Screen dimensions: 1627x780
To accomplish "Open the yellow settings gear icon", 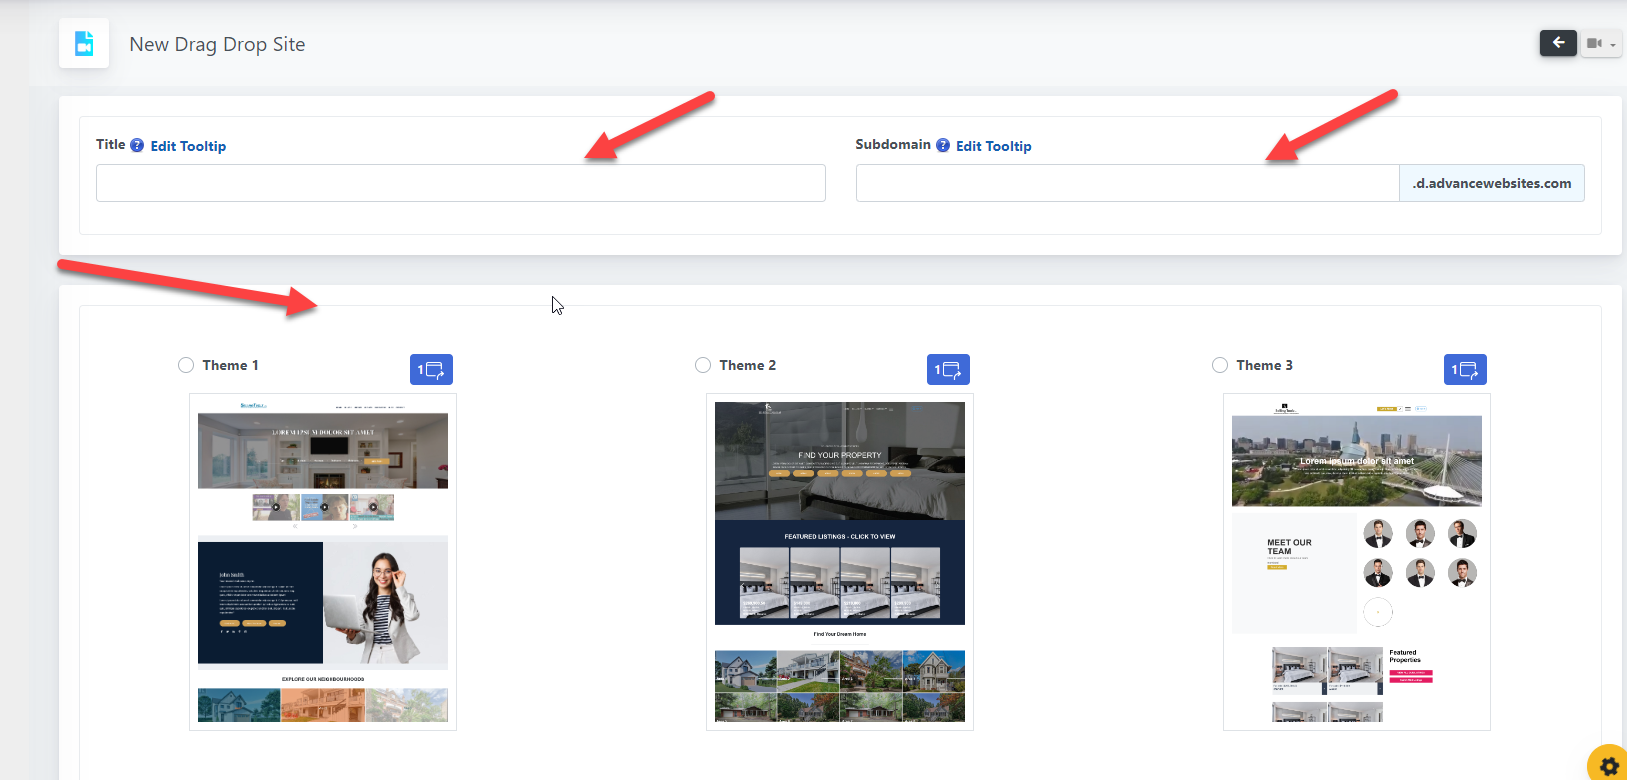I will coord(1608,766).
